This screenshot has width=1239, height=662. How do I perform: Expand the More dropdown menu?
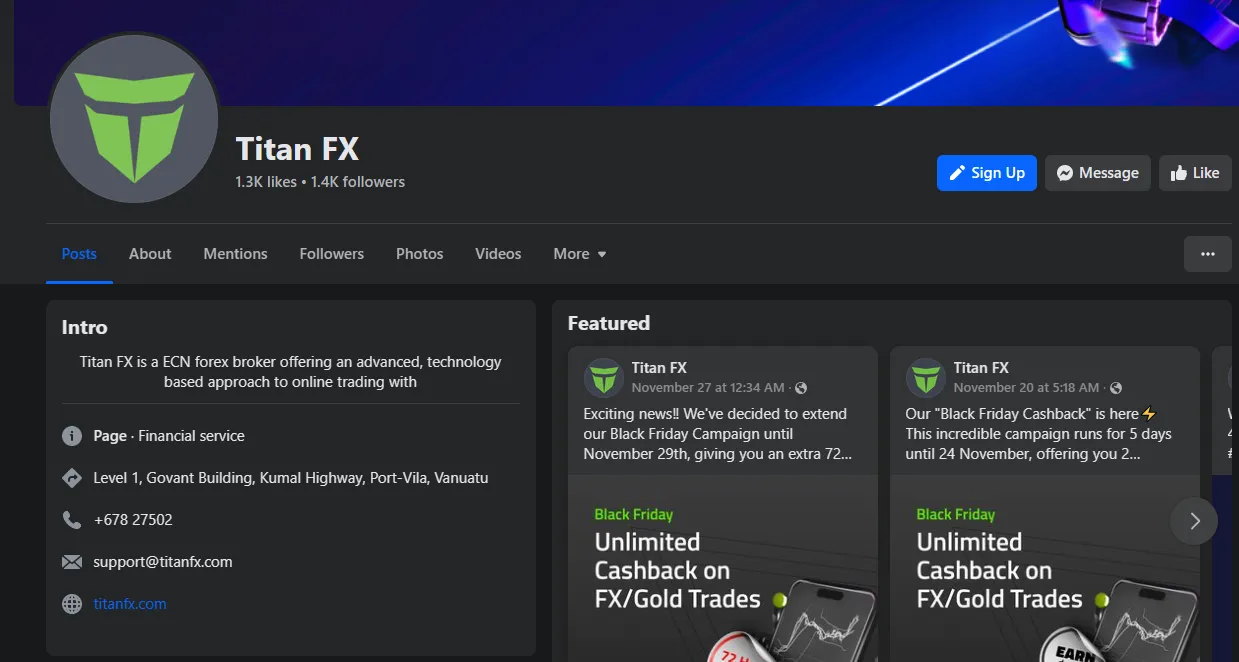point(580,254)
